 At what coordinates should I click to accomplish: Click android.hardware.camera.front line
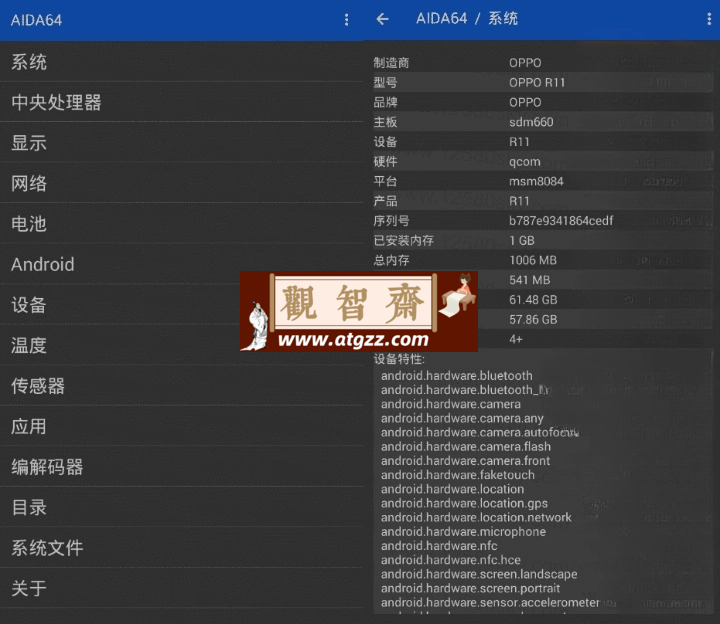[x=465, y=461]
